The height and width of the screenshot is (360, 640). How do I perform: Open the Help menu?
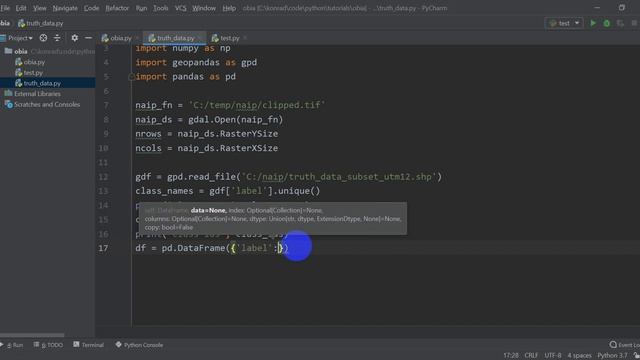coord(229,8)
